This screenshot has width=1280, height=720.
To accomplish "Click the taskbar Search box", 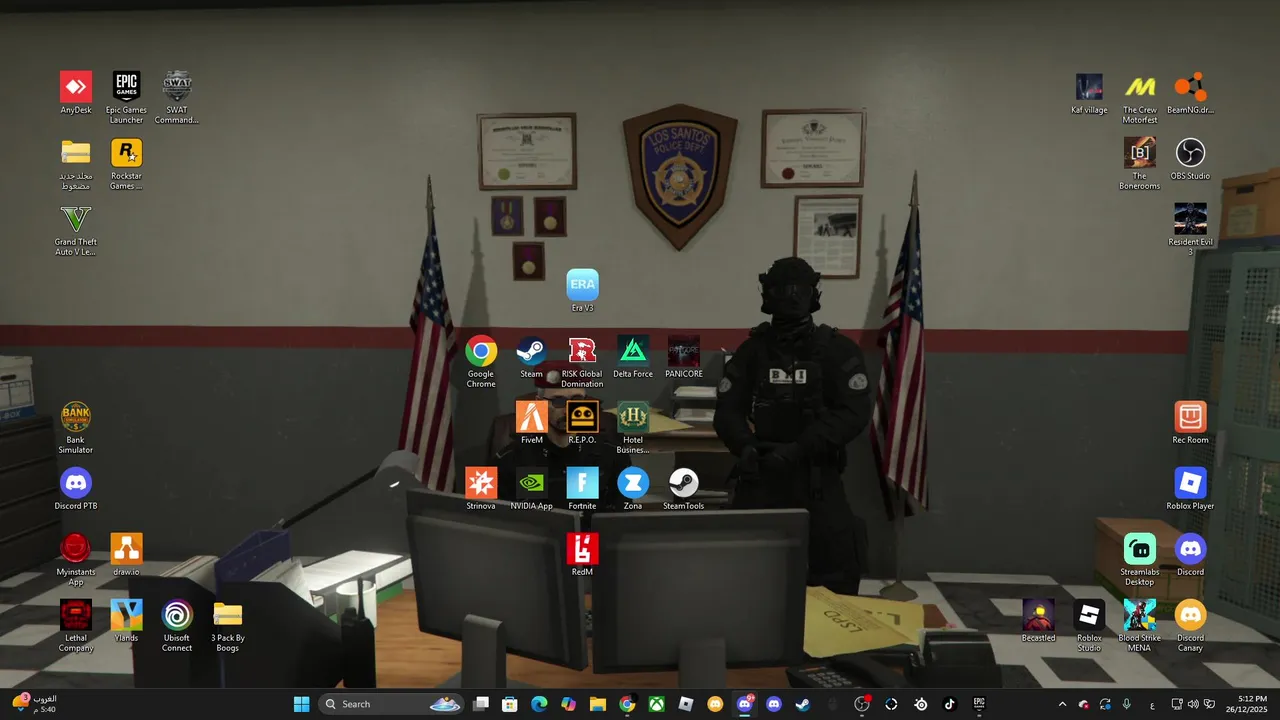I will click(x=392, y=704).
